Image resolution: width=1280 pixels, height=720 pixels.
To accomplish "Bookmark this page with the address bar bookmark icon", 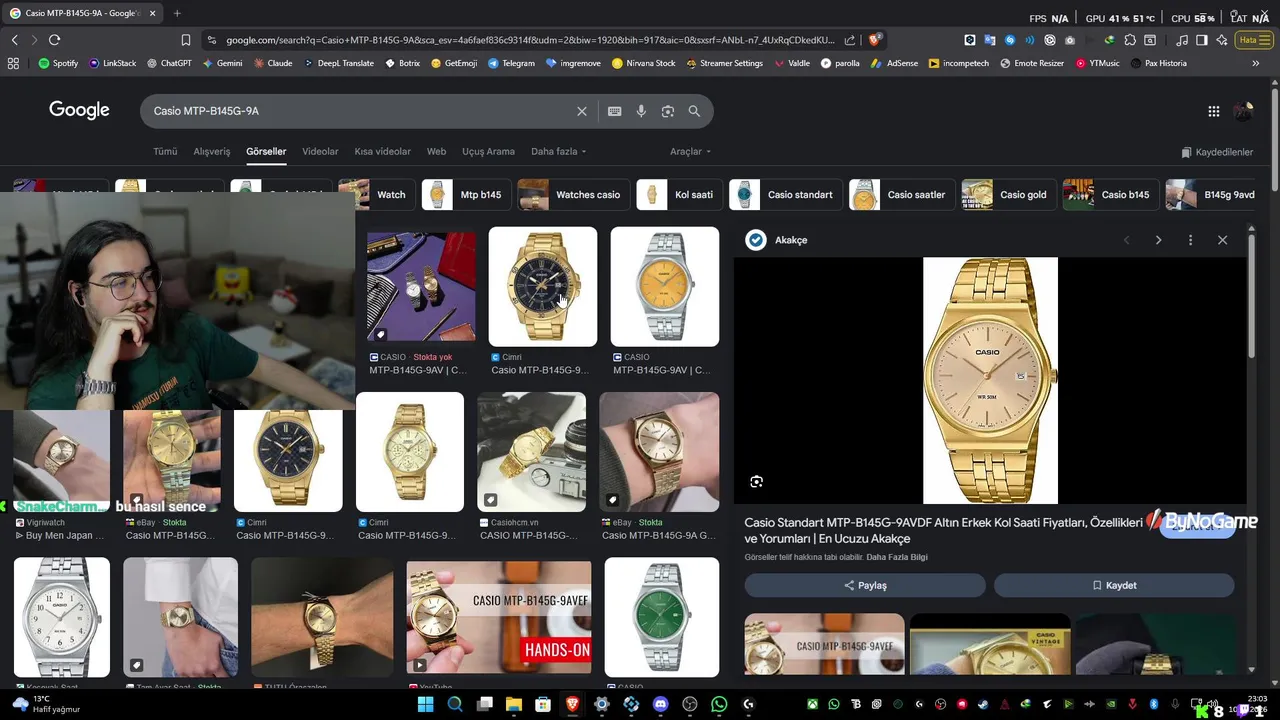I will coord(186,40).
